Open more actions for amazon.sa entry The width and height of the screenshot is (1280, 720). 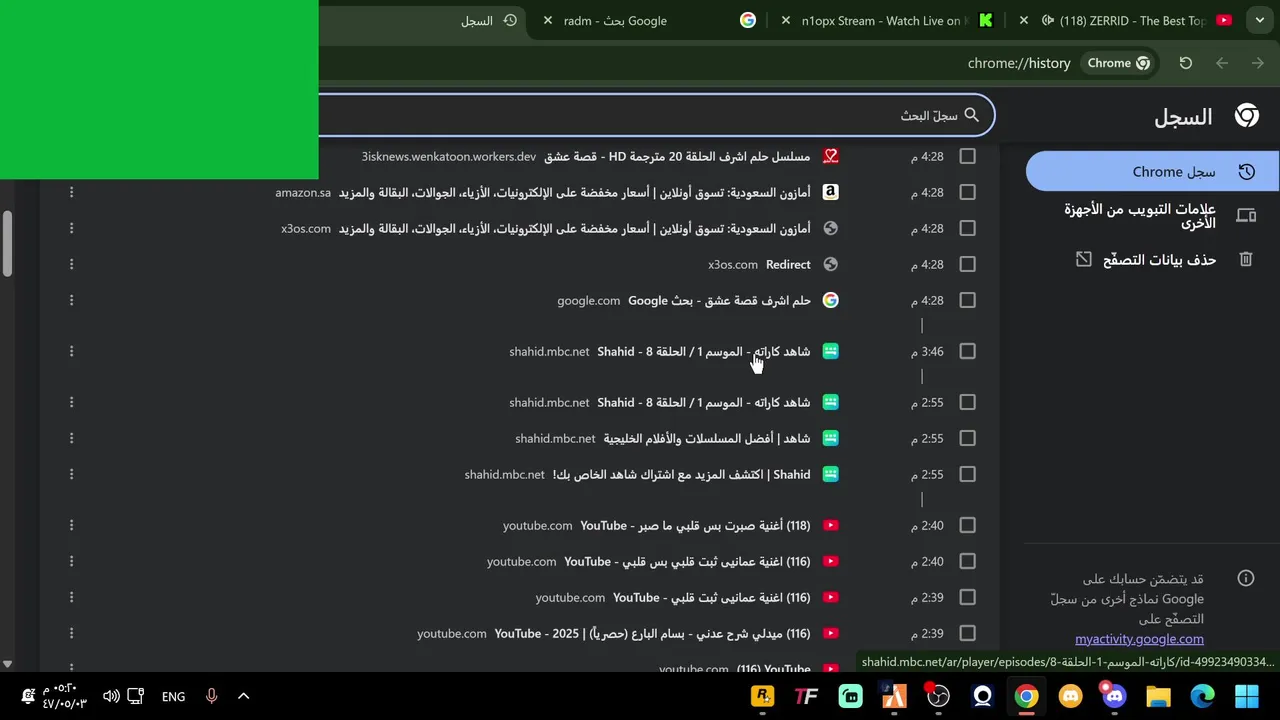pos(71,192)
